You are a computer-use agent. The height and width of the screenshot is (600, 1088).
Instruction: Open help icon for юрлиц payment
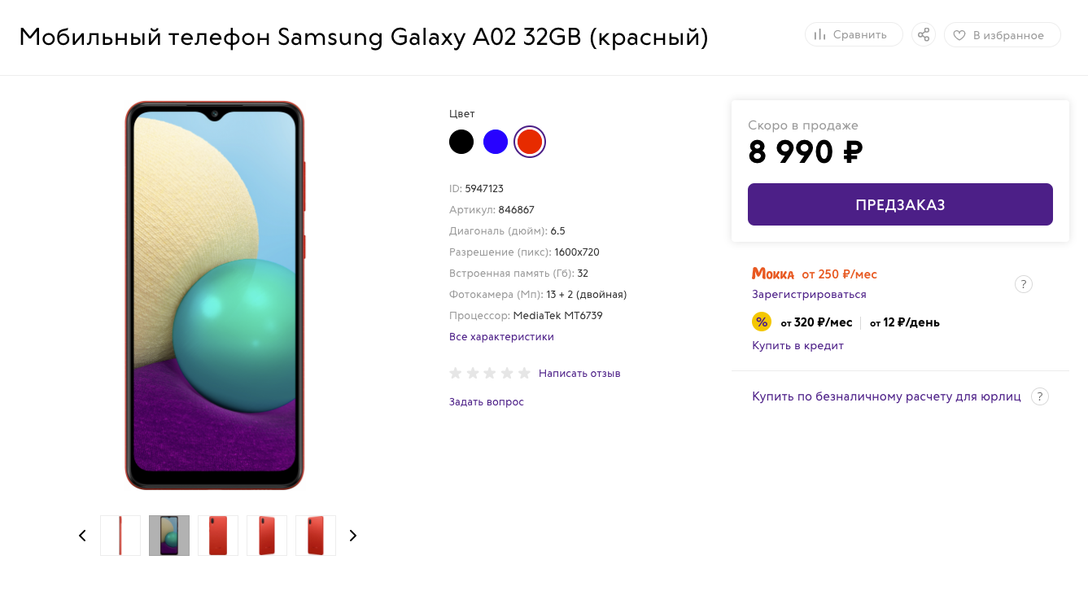click(x=1040, y=396)
